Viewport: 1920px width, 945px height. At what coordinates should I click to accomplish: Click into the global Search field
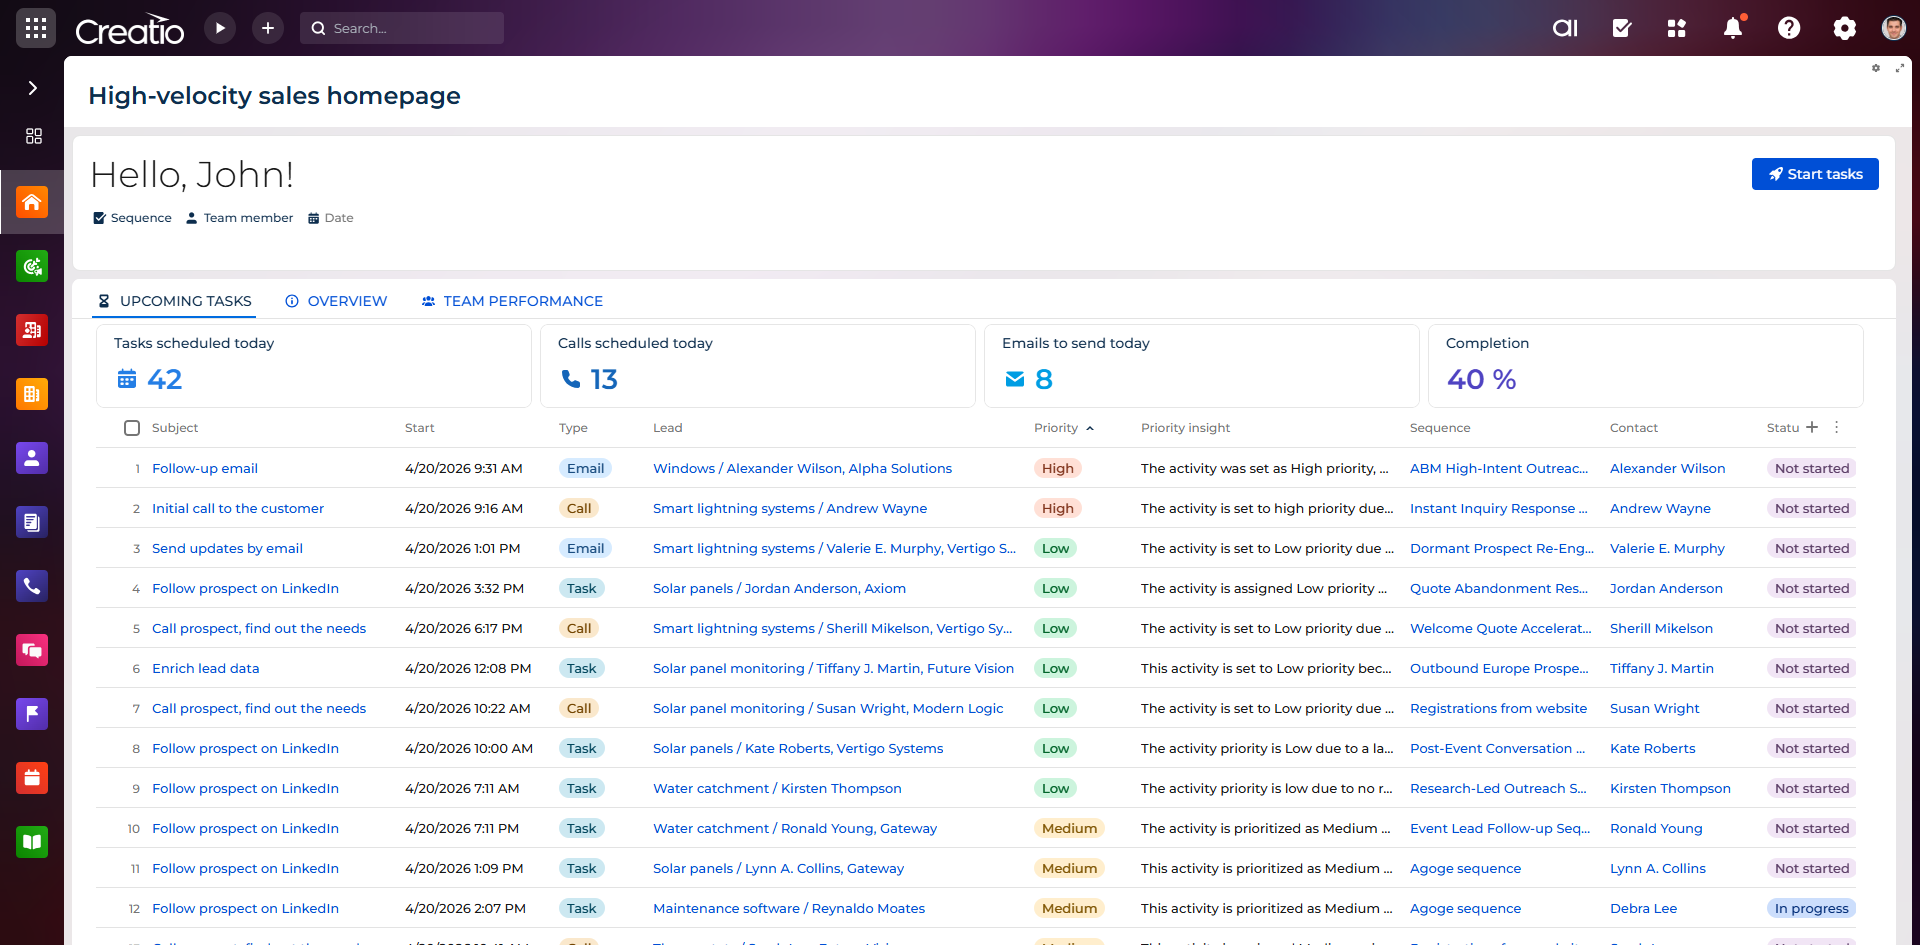coord(410,28)
